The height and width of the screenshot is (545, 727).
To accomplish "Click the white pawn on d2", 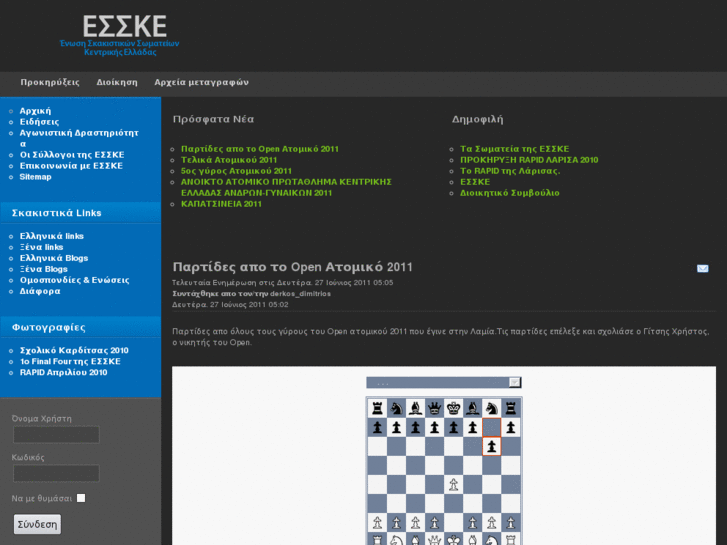I will (434, 523).
